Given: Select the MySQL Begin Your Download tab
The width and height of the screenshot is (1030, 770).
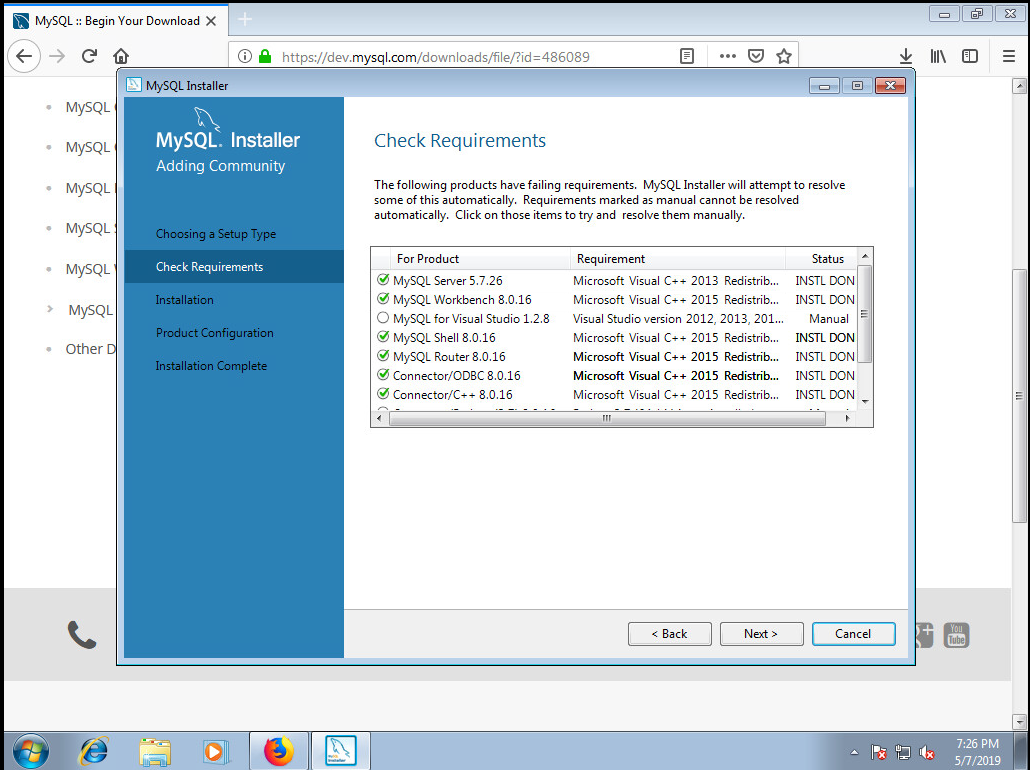Looking at the screenshot, I should (117, 21).
